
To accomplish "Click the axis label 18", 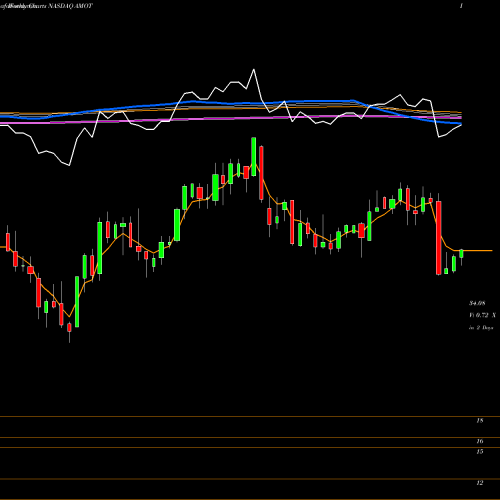I will [x=480, y=421].
